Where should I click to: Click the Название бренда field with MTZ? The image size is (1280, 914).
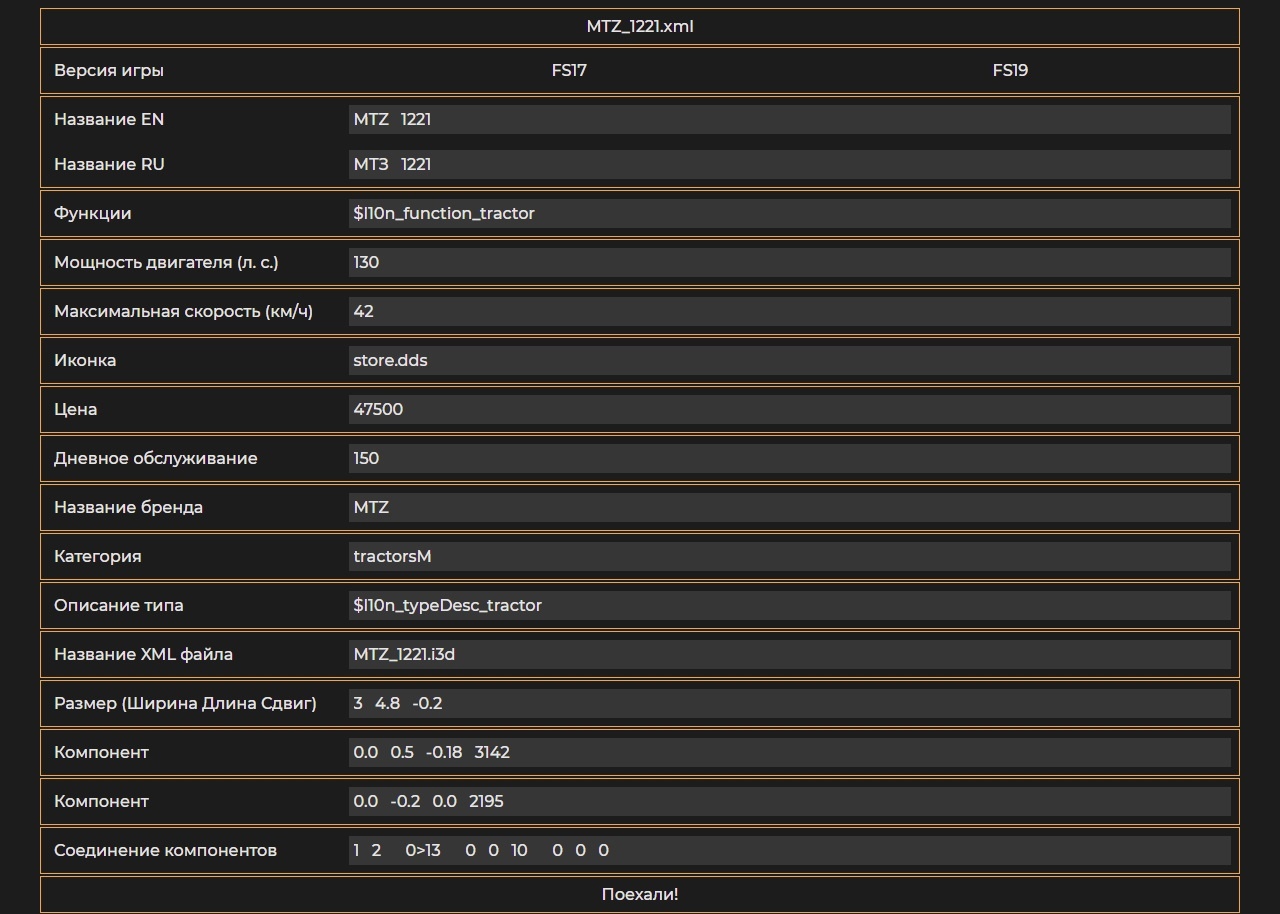(789, 507)
